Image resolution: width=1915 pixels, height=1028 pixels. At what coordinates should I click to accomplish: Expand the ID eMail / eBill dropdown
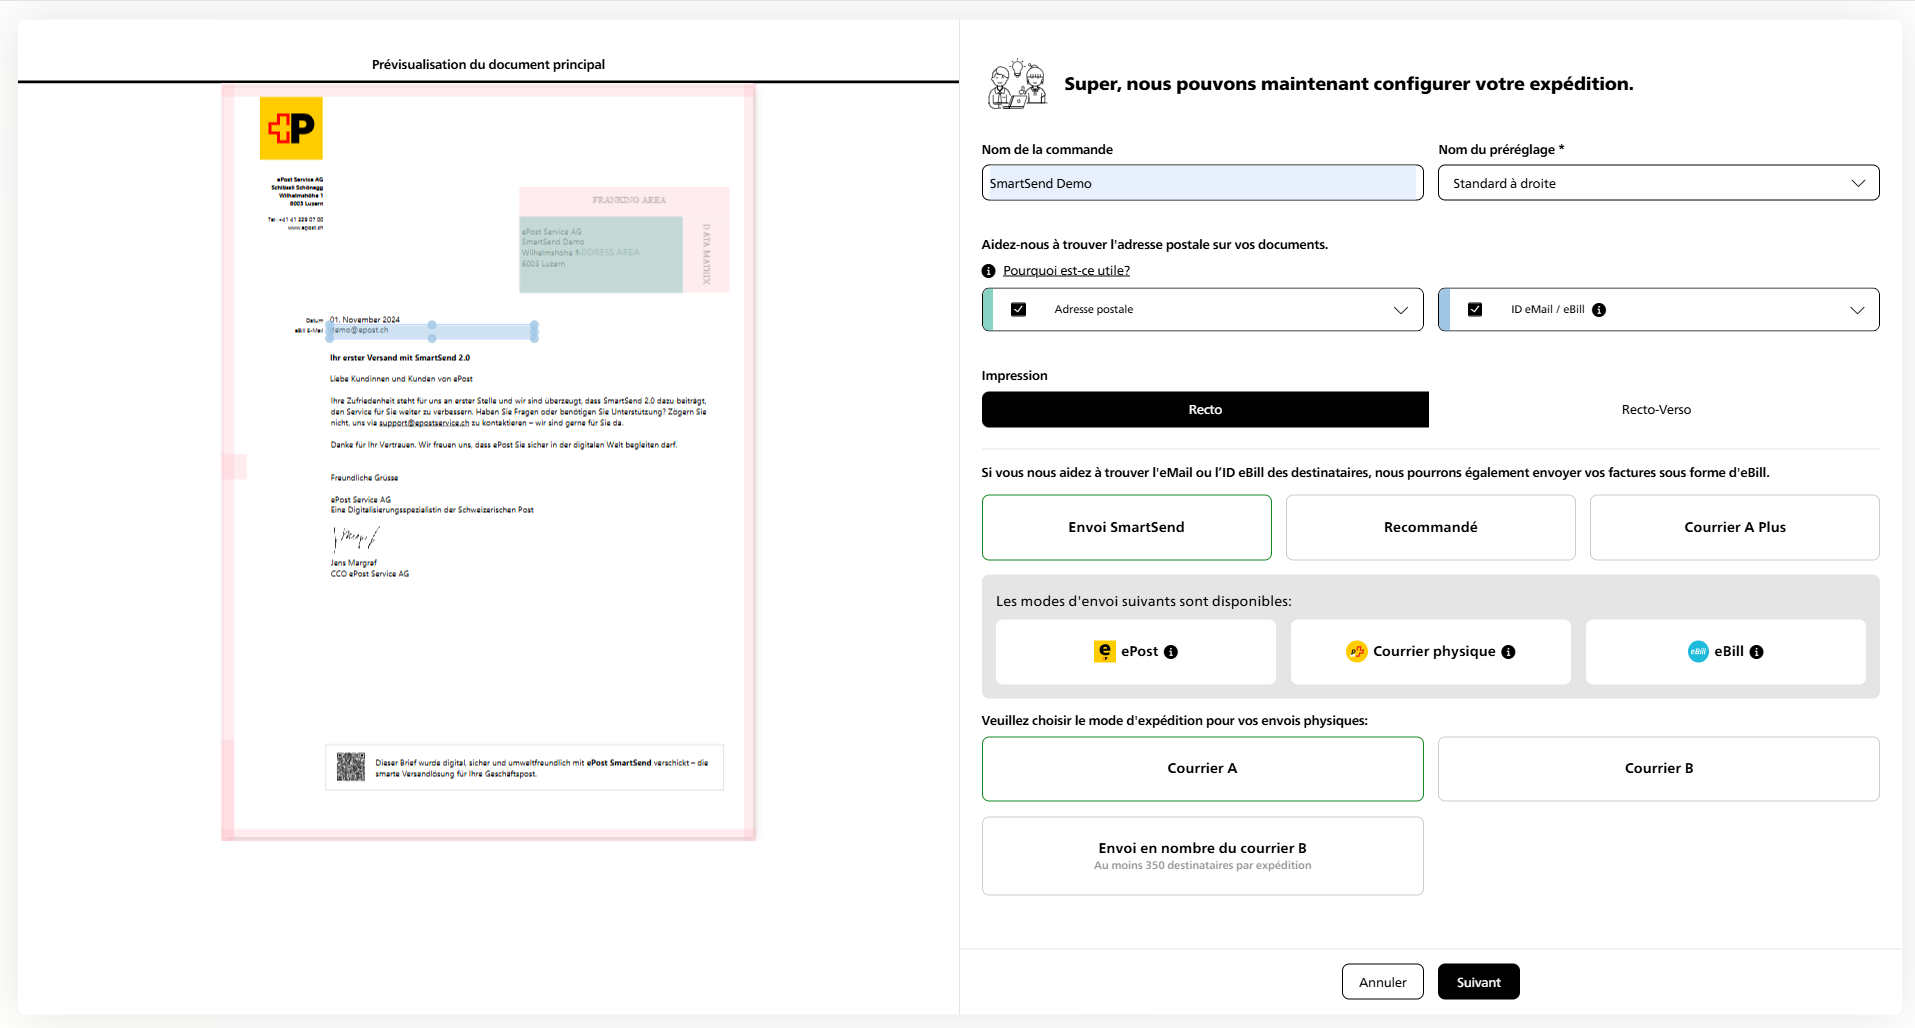(1859, 309)
